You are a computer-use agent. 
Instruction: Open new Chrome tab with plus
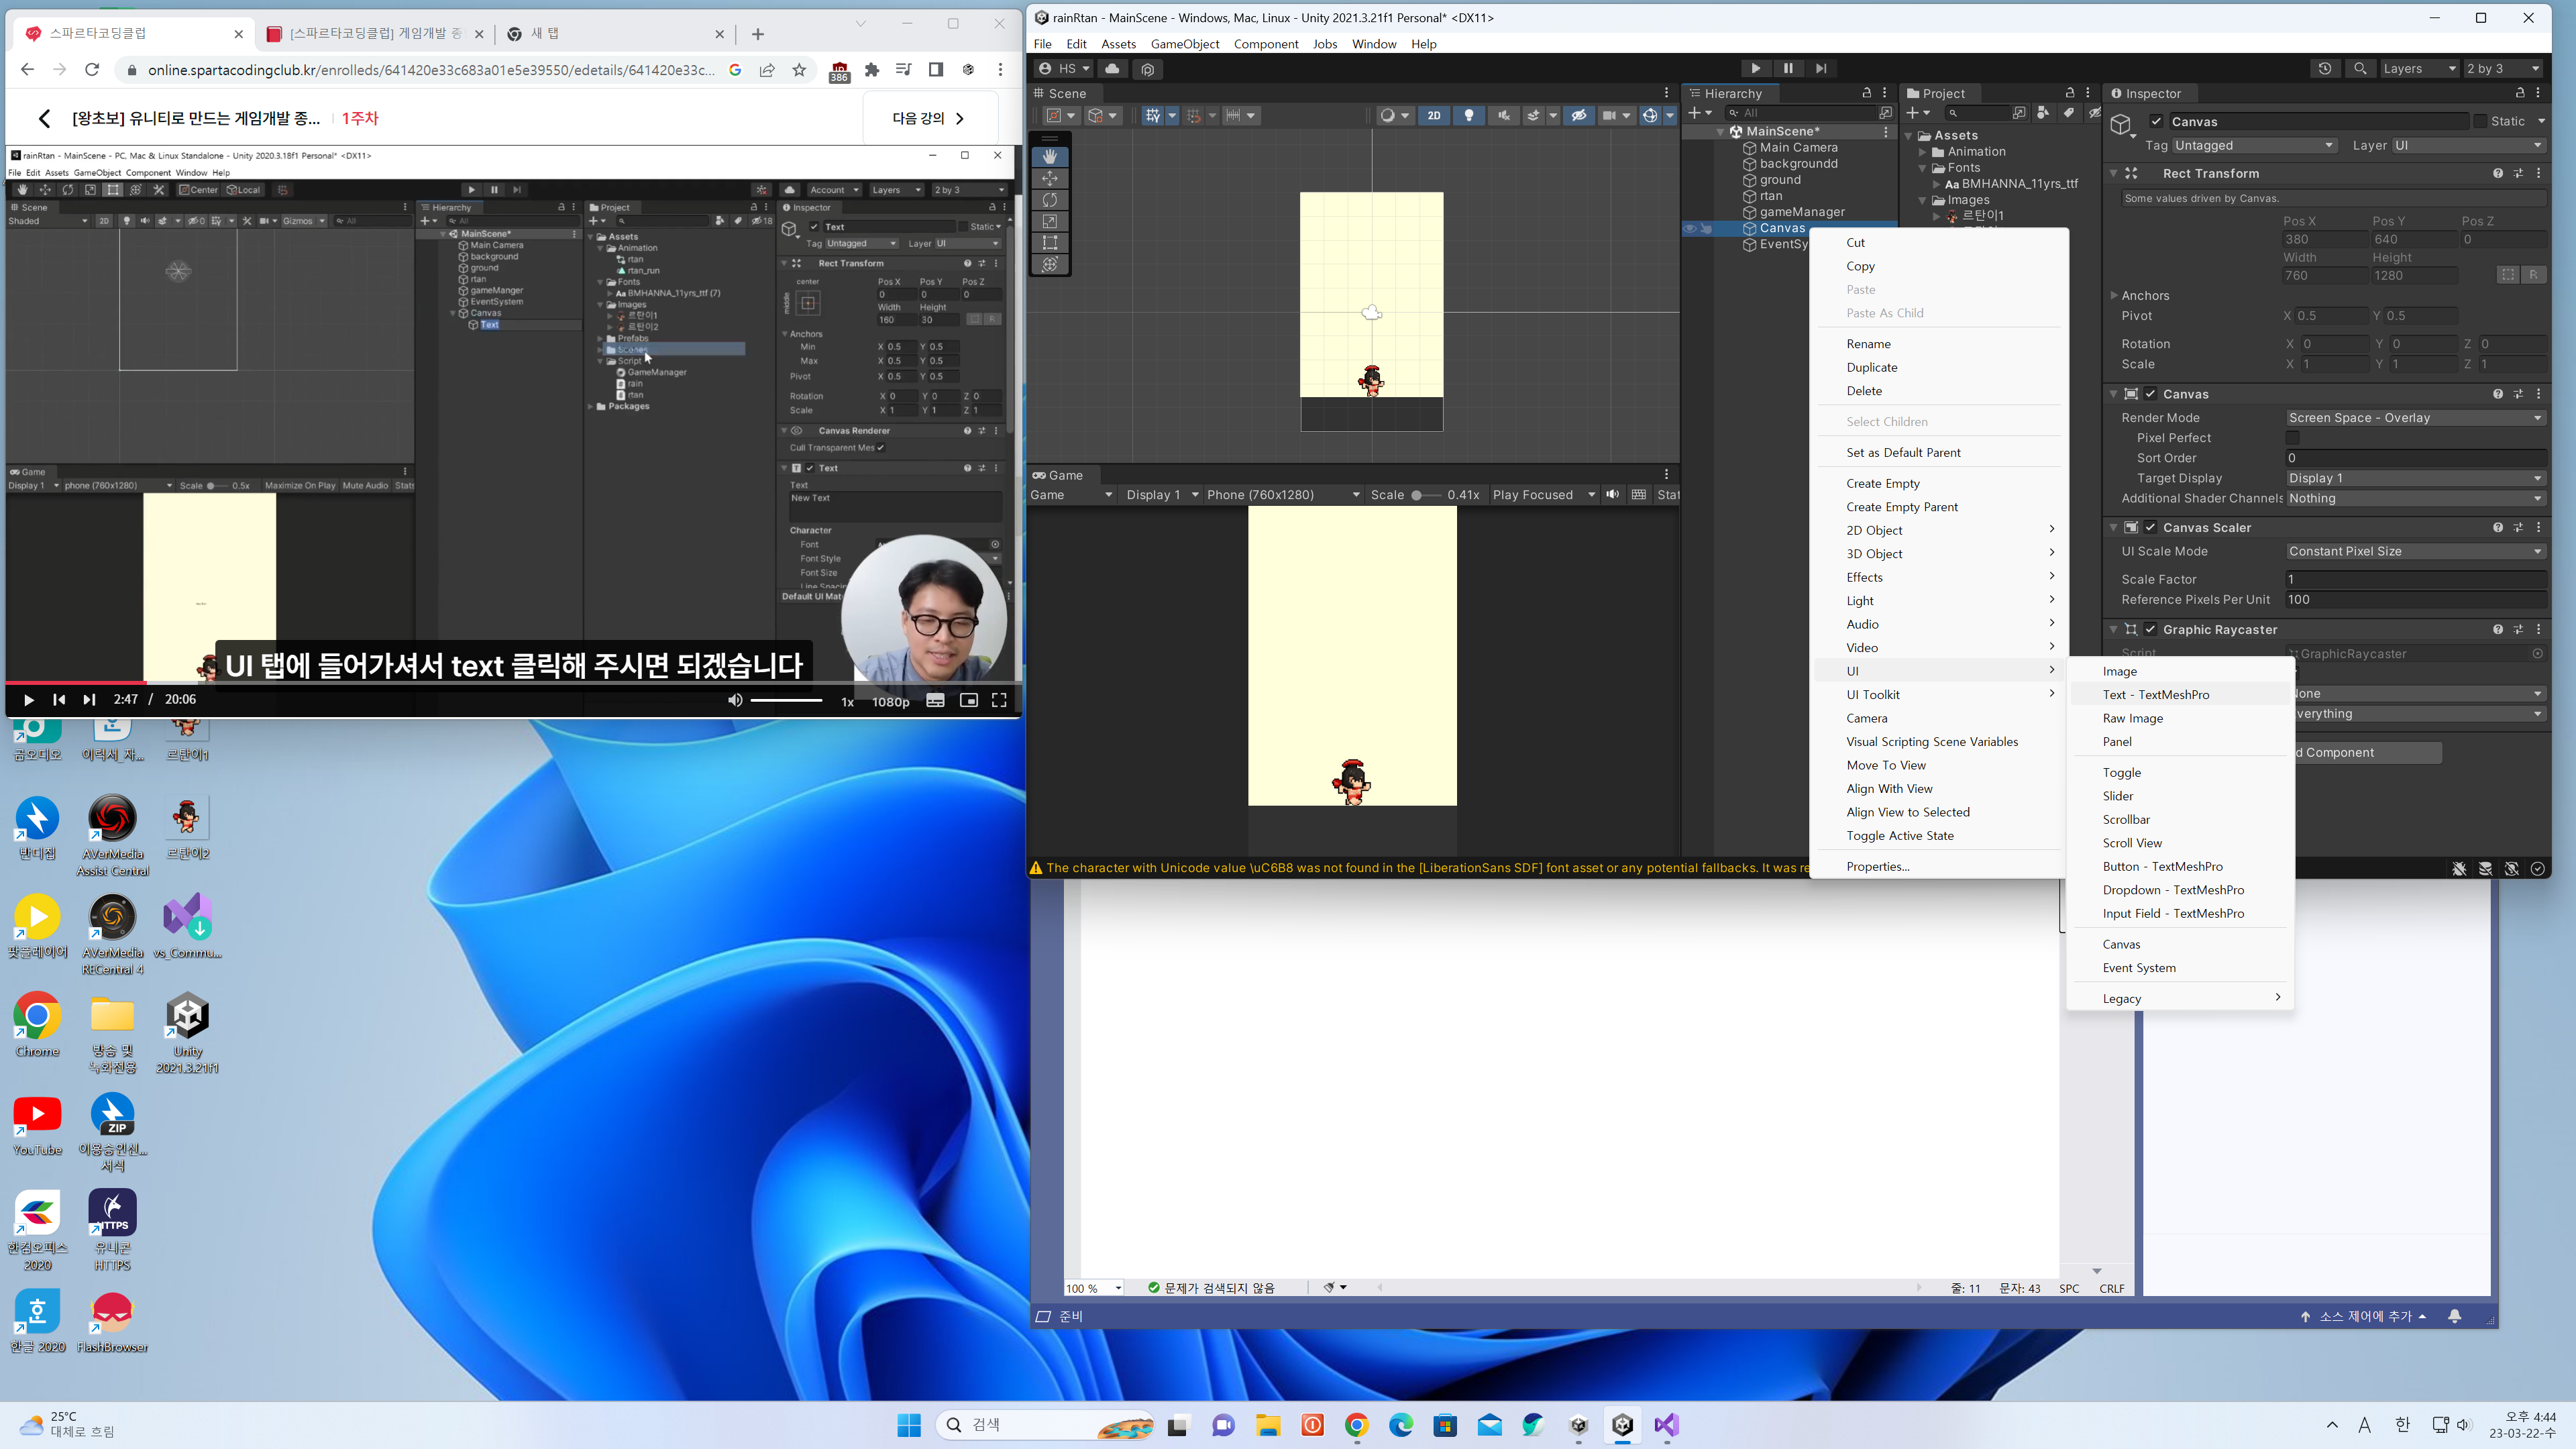(x=758, y=34)
